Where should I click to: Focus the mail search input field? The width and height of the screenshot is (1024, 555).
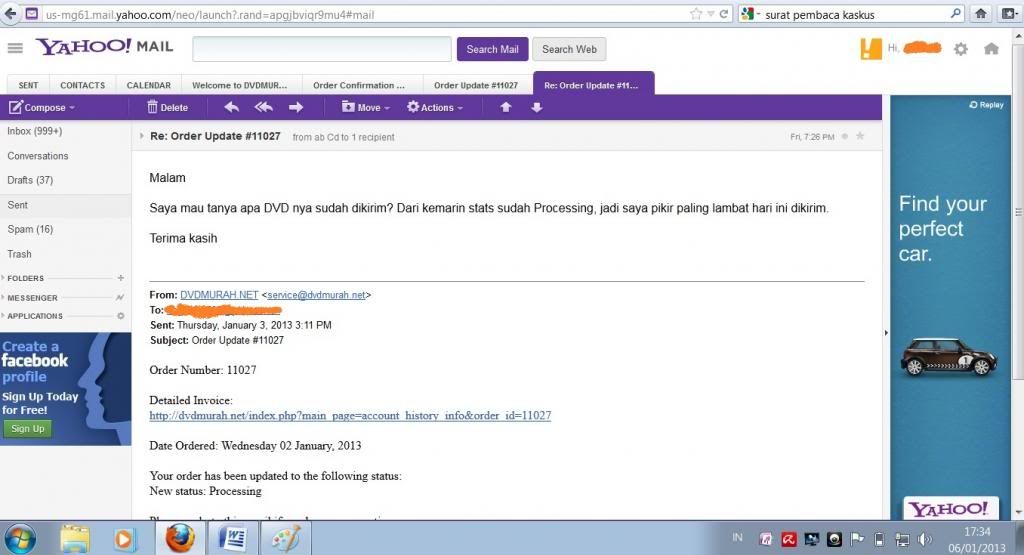pyautogui.click(x=322, y=49)
